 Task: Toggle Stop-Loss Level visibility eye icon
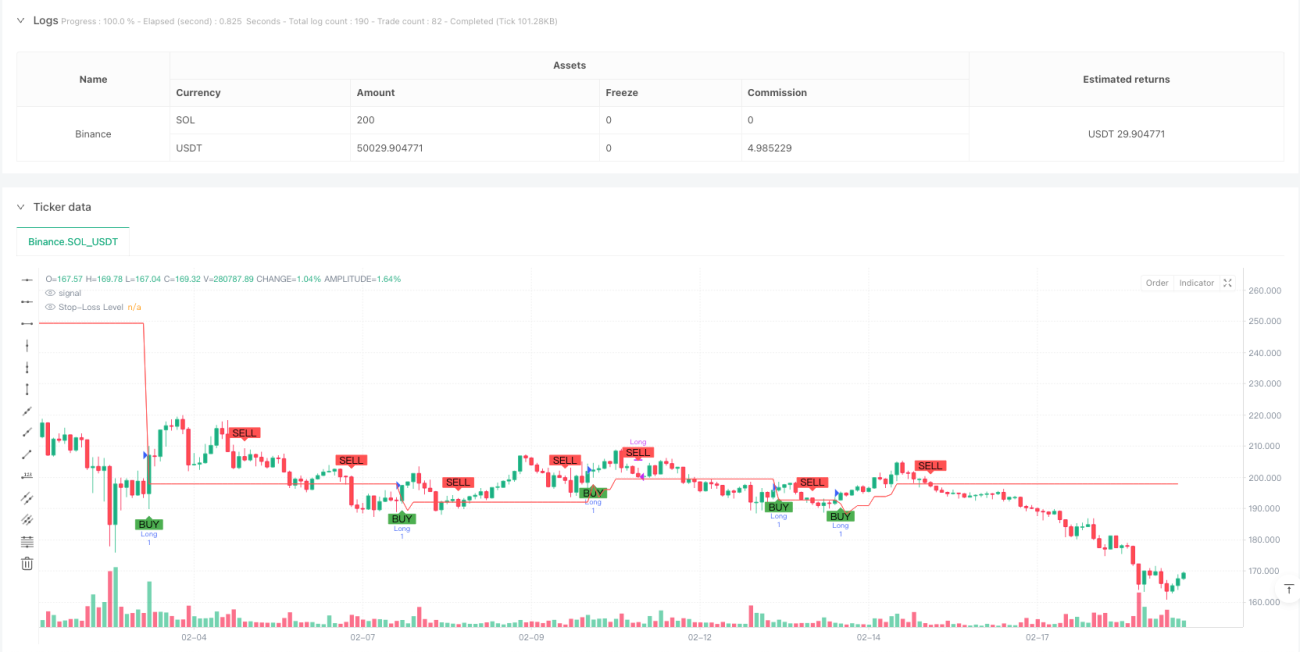coord(50,307)
